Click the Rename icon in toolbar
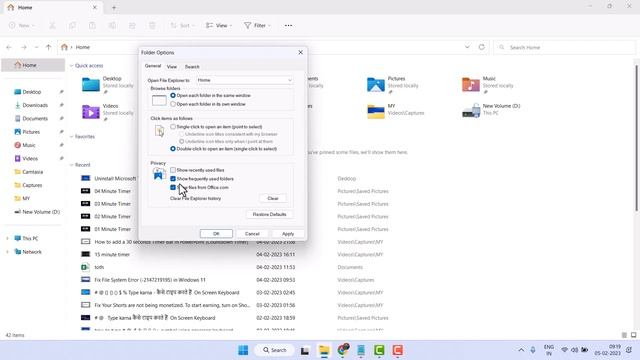The height and width of the screenshot is (360, 640). click(112, 25)
